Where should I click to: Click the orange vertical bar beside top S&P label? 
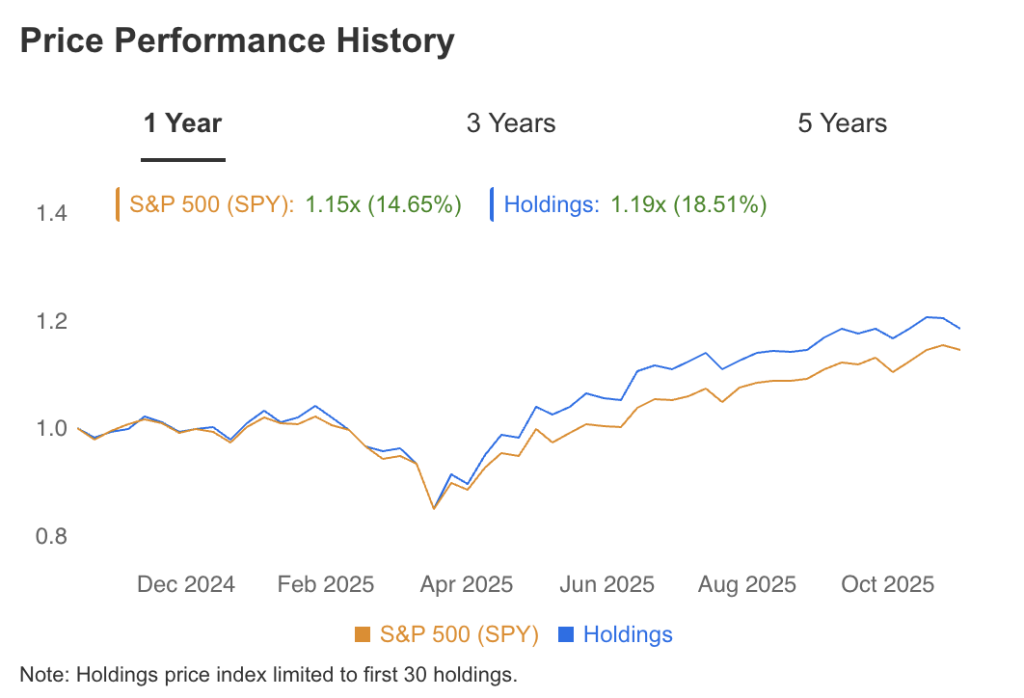pyautogui.click(x=118, y=204)
